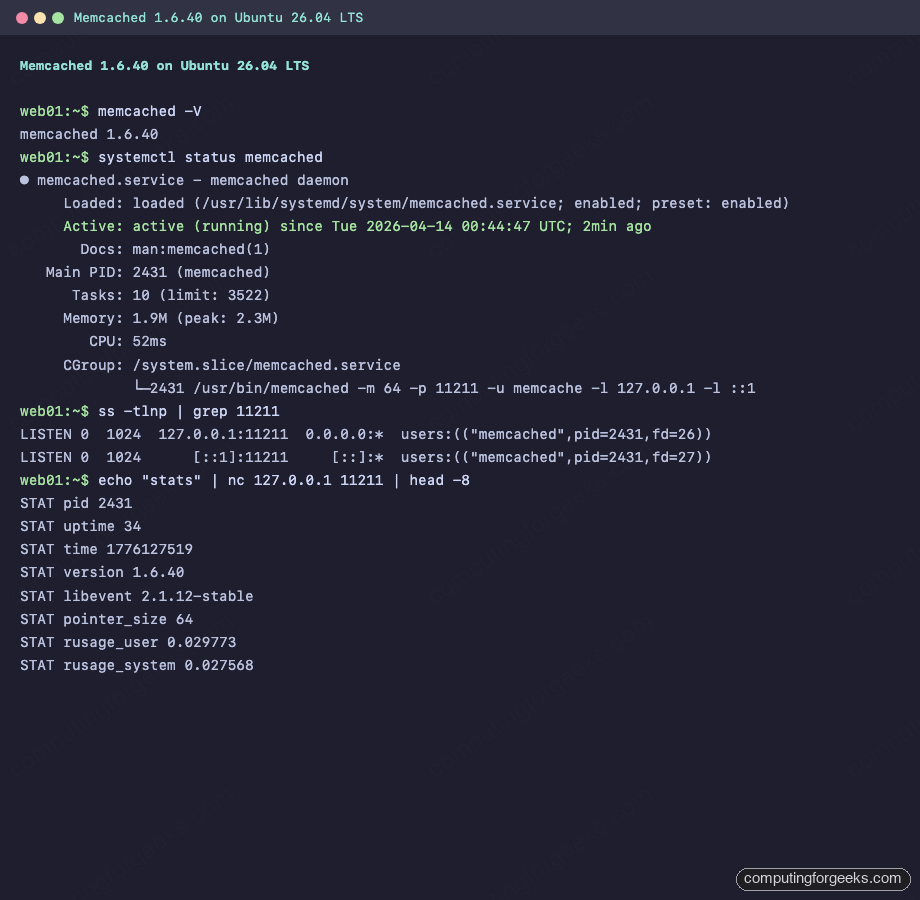Click the computingforgeeks.com watermark link
The height and width of the screenshot is (900, 920).
(823, 879)
